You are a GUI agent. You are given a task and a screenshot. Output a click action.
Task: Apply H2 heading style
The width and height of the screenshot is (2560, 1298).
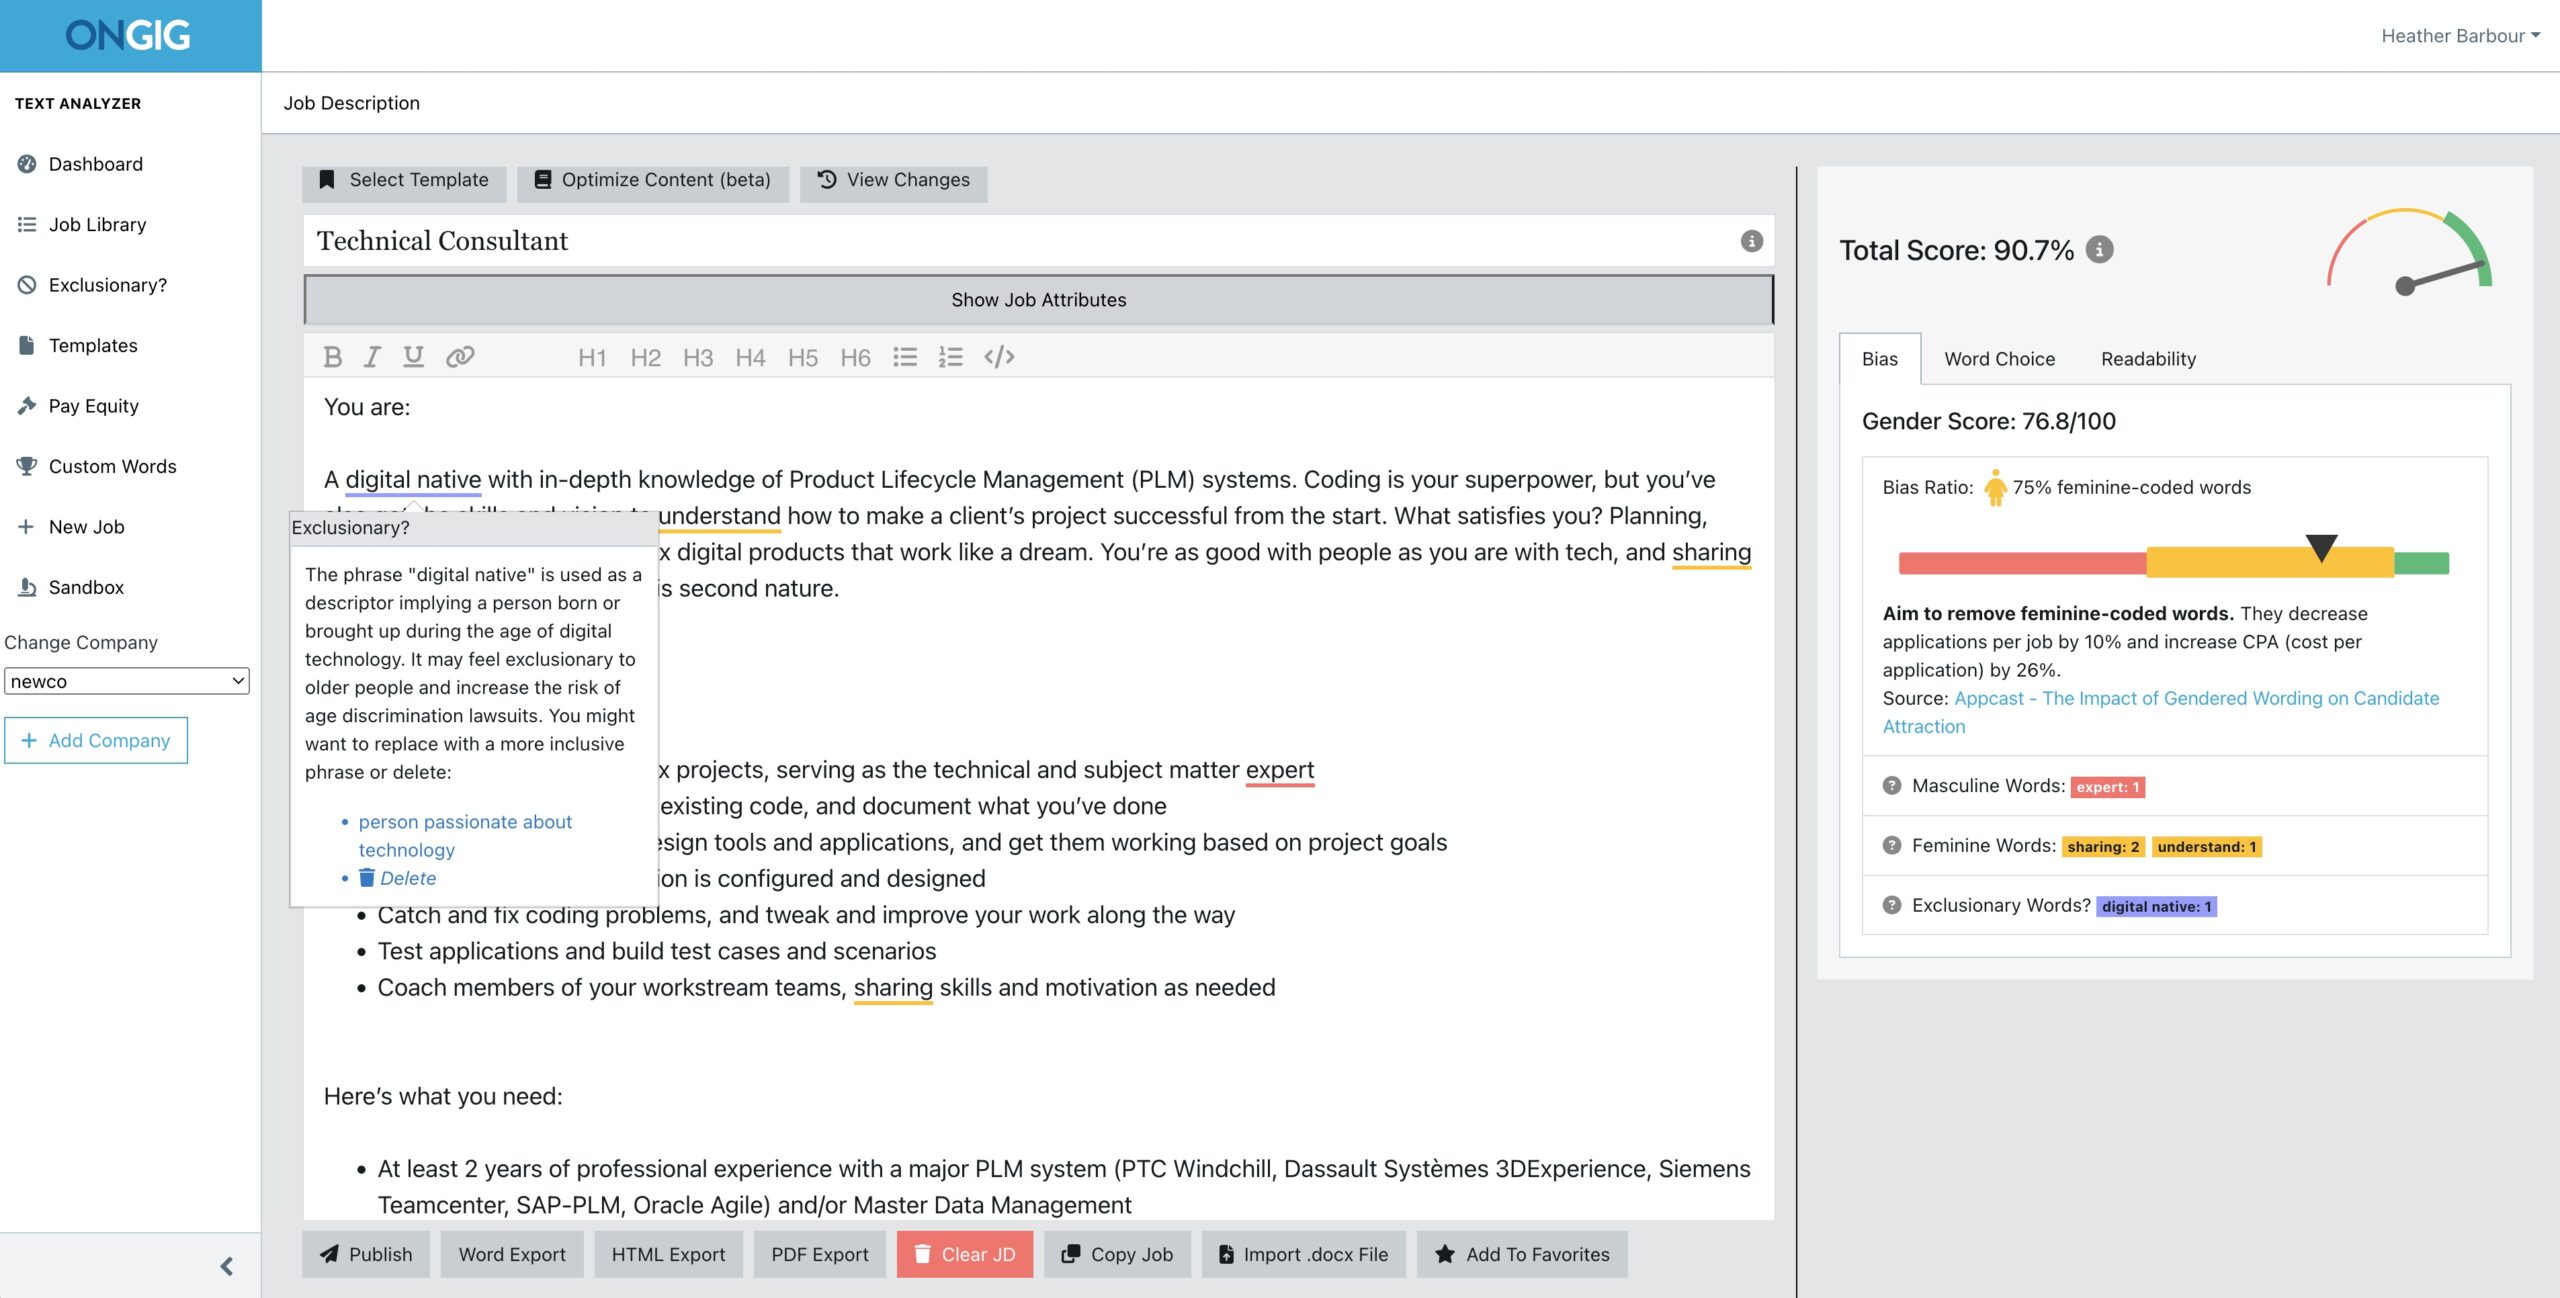point(645,358)
